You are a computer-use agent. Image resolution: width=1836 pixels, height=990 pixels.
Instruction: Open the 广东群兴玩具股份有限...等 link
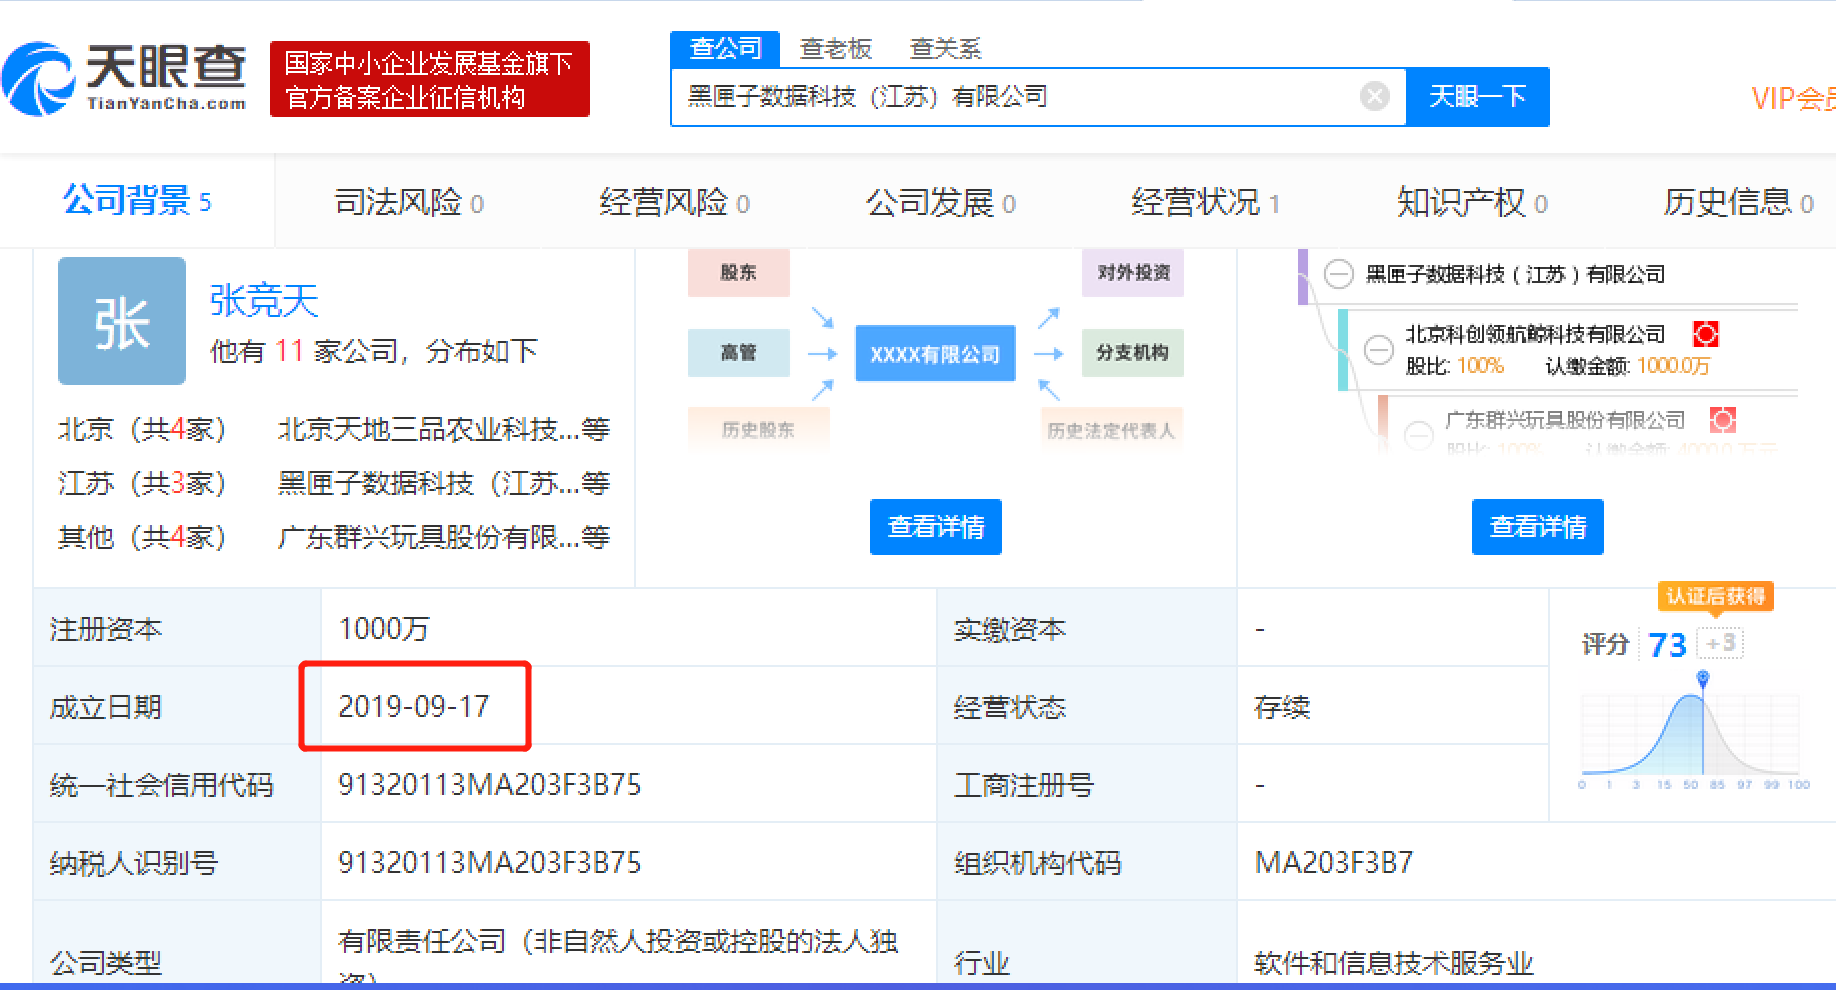click(444, 538)
